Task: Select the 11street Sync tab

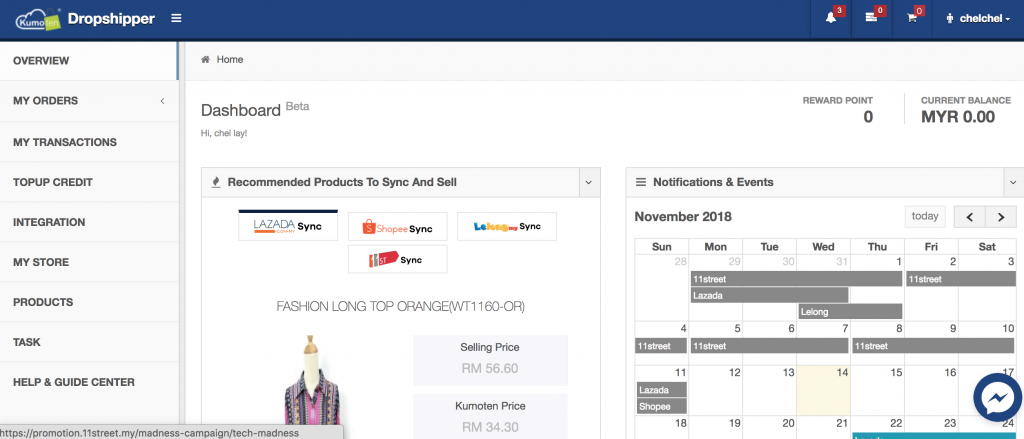Action: coord(398,259)
